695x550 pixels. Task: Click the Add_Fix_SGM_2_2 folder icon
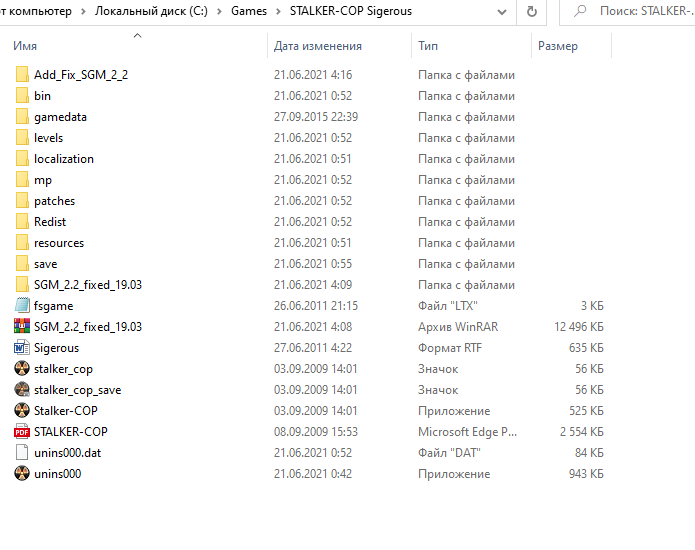pos(22,74)
